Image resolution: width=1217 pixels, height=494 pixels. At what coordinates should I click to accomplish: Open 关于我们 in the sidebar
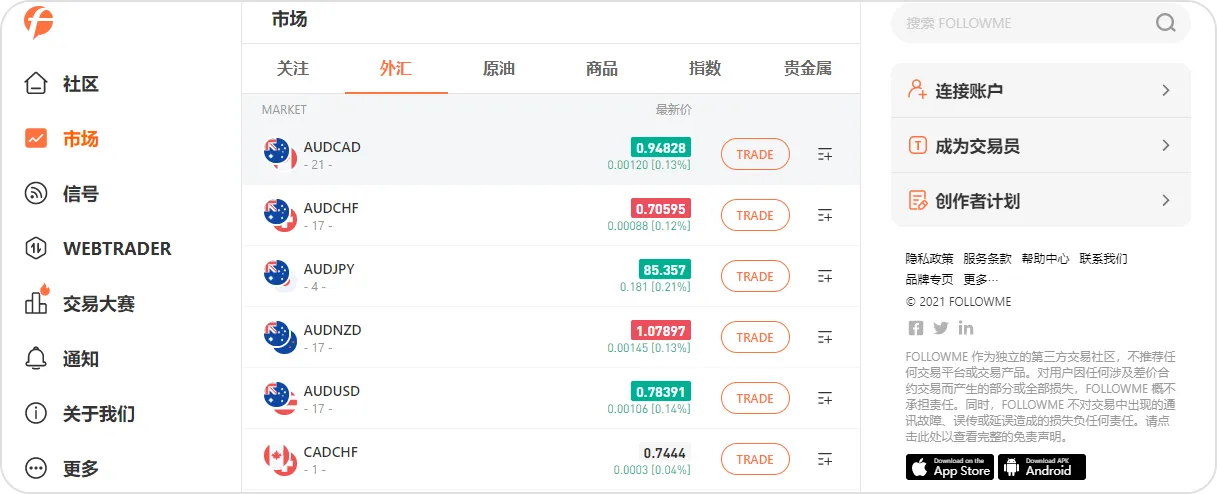click(79, 413)
